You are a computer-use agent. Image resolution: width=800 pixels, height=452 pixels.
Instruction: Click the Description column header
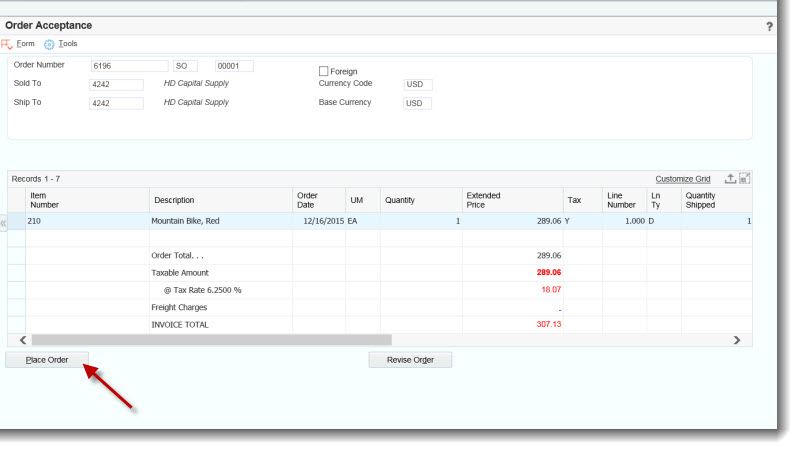tap(221, 200)
